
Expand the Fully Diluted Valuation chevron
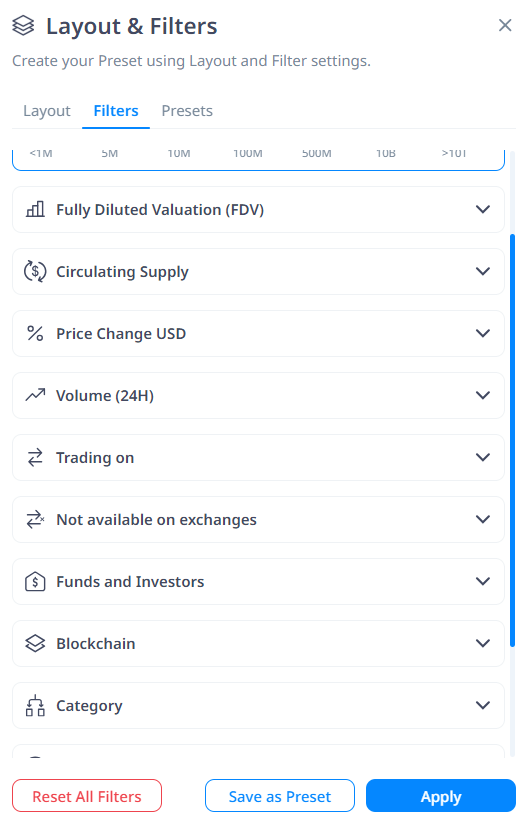pyautogui.click(x=483, y=209)
